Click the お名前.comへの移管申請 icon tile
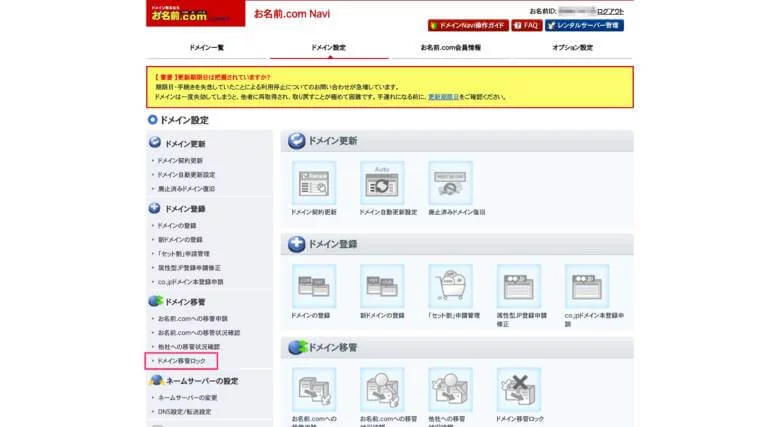 [314, 390]
